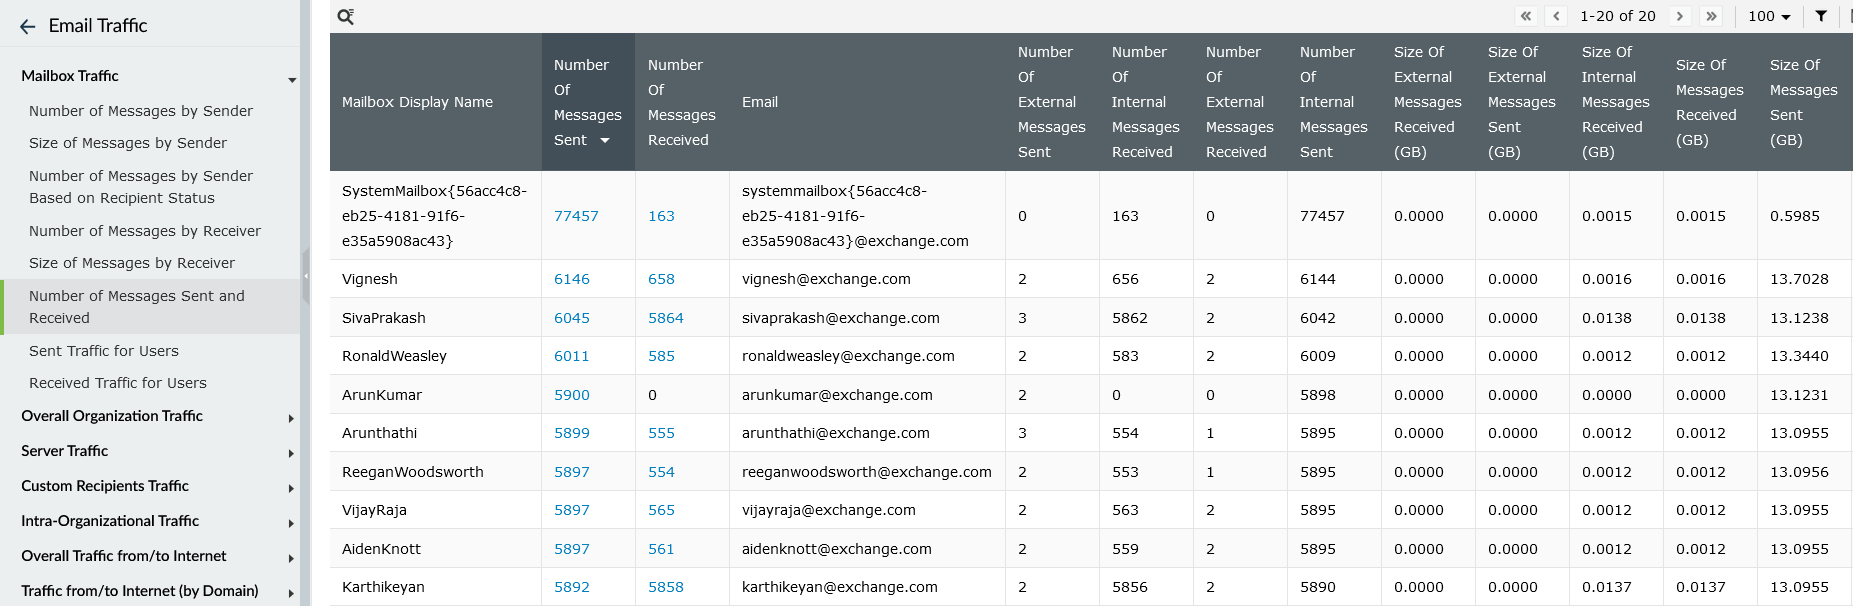Go to the previous page of results
1853x606 pixels.
point(1556,16)
